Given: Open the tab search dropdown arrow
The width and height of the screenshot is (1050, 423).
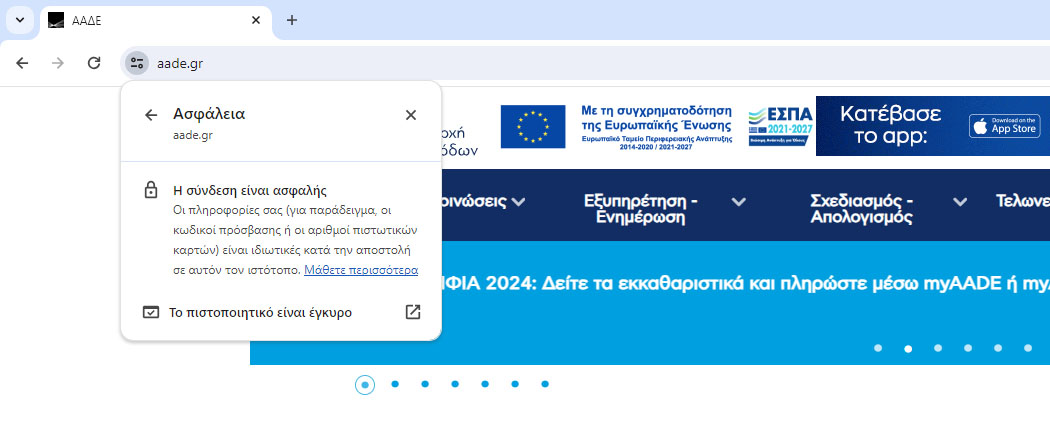Looking at the screenshot, I should [x=19, y=20].
